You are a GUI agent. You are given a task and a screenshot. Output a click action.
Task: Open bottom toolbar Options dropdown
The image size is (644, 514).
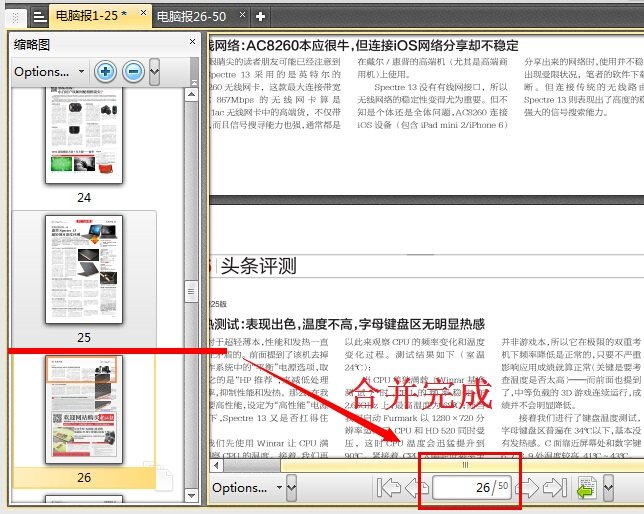click(248, 488)
